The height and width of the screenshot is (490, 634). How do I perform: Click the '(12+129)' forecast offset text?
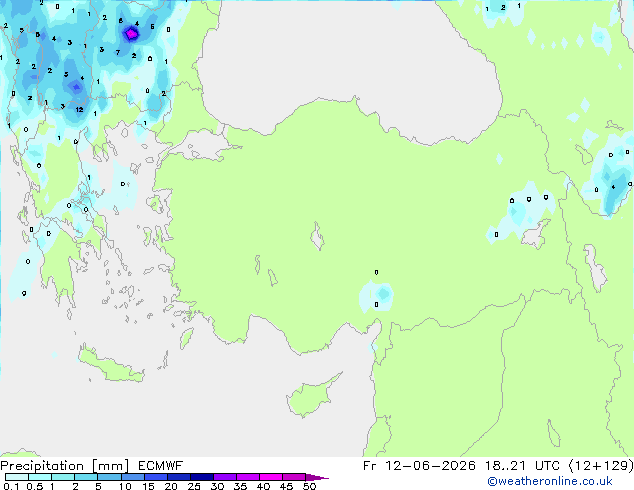601,466
